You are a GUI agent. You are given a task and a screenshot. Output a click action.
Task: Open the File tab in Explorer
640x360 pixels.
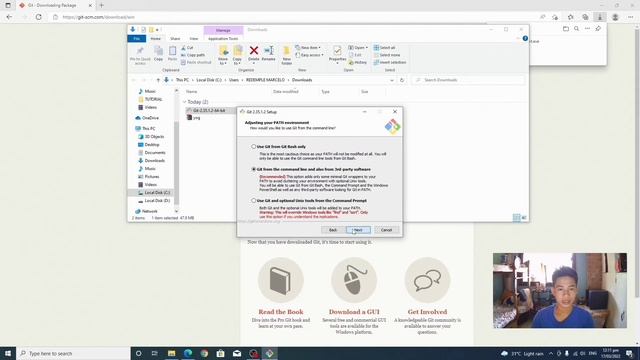(137, 38)
